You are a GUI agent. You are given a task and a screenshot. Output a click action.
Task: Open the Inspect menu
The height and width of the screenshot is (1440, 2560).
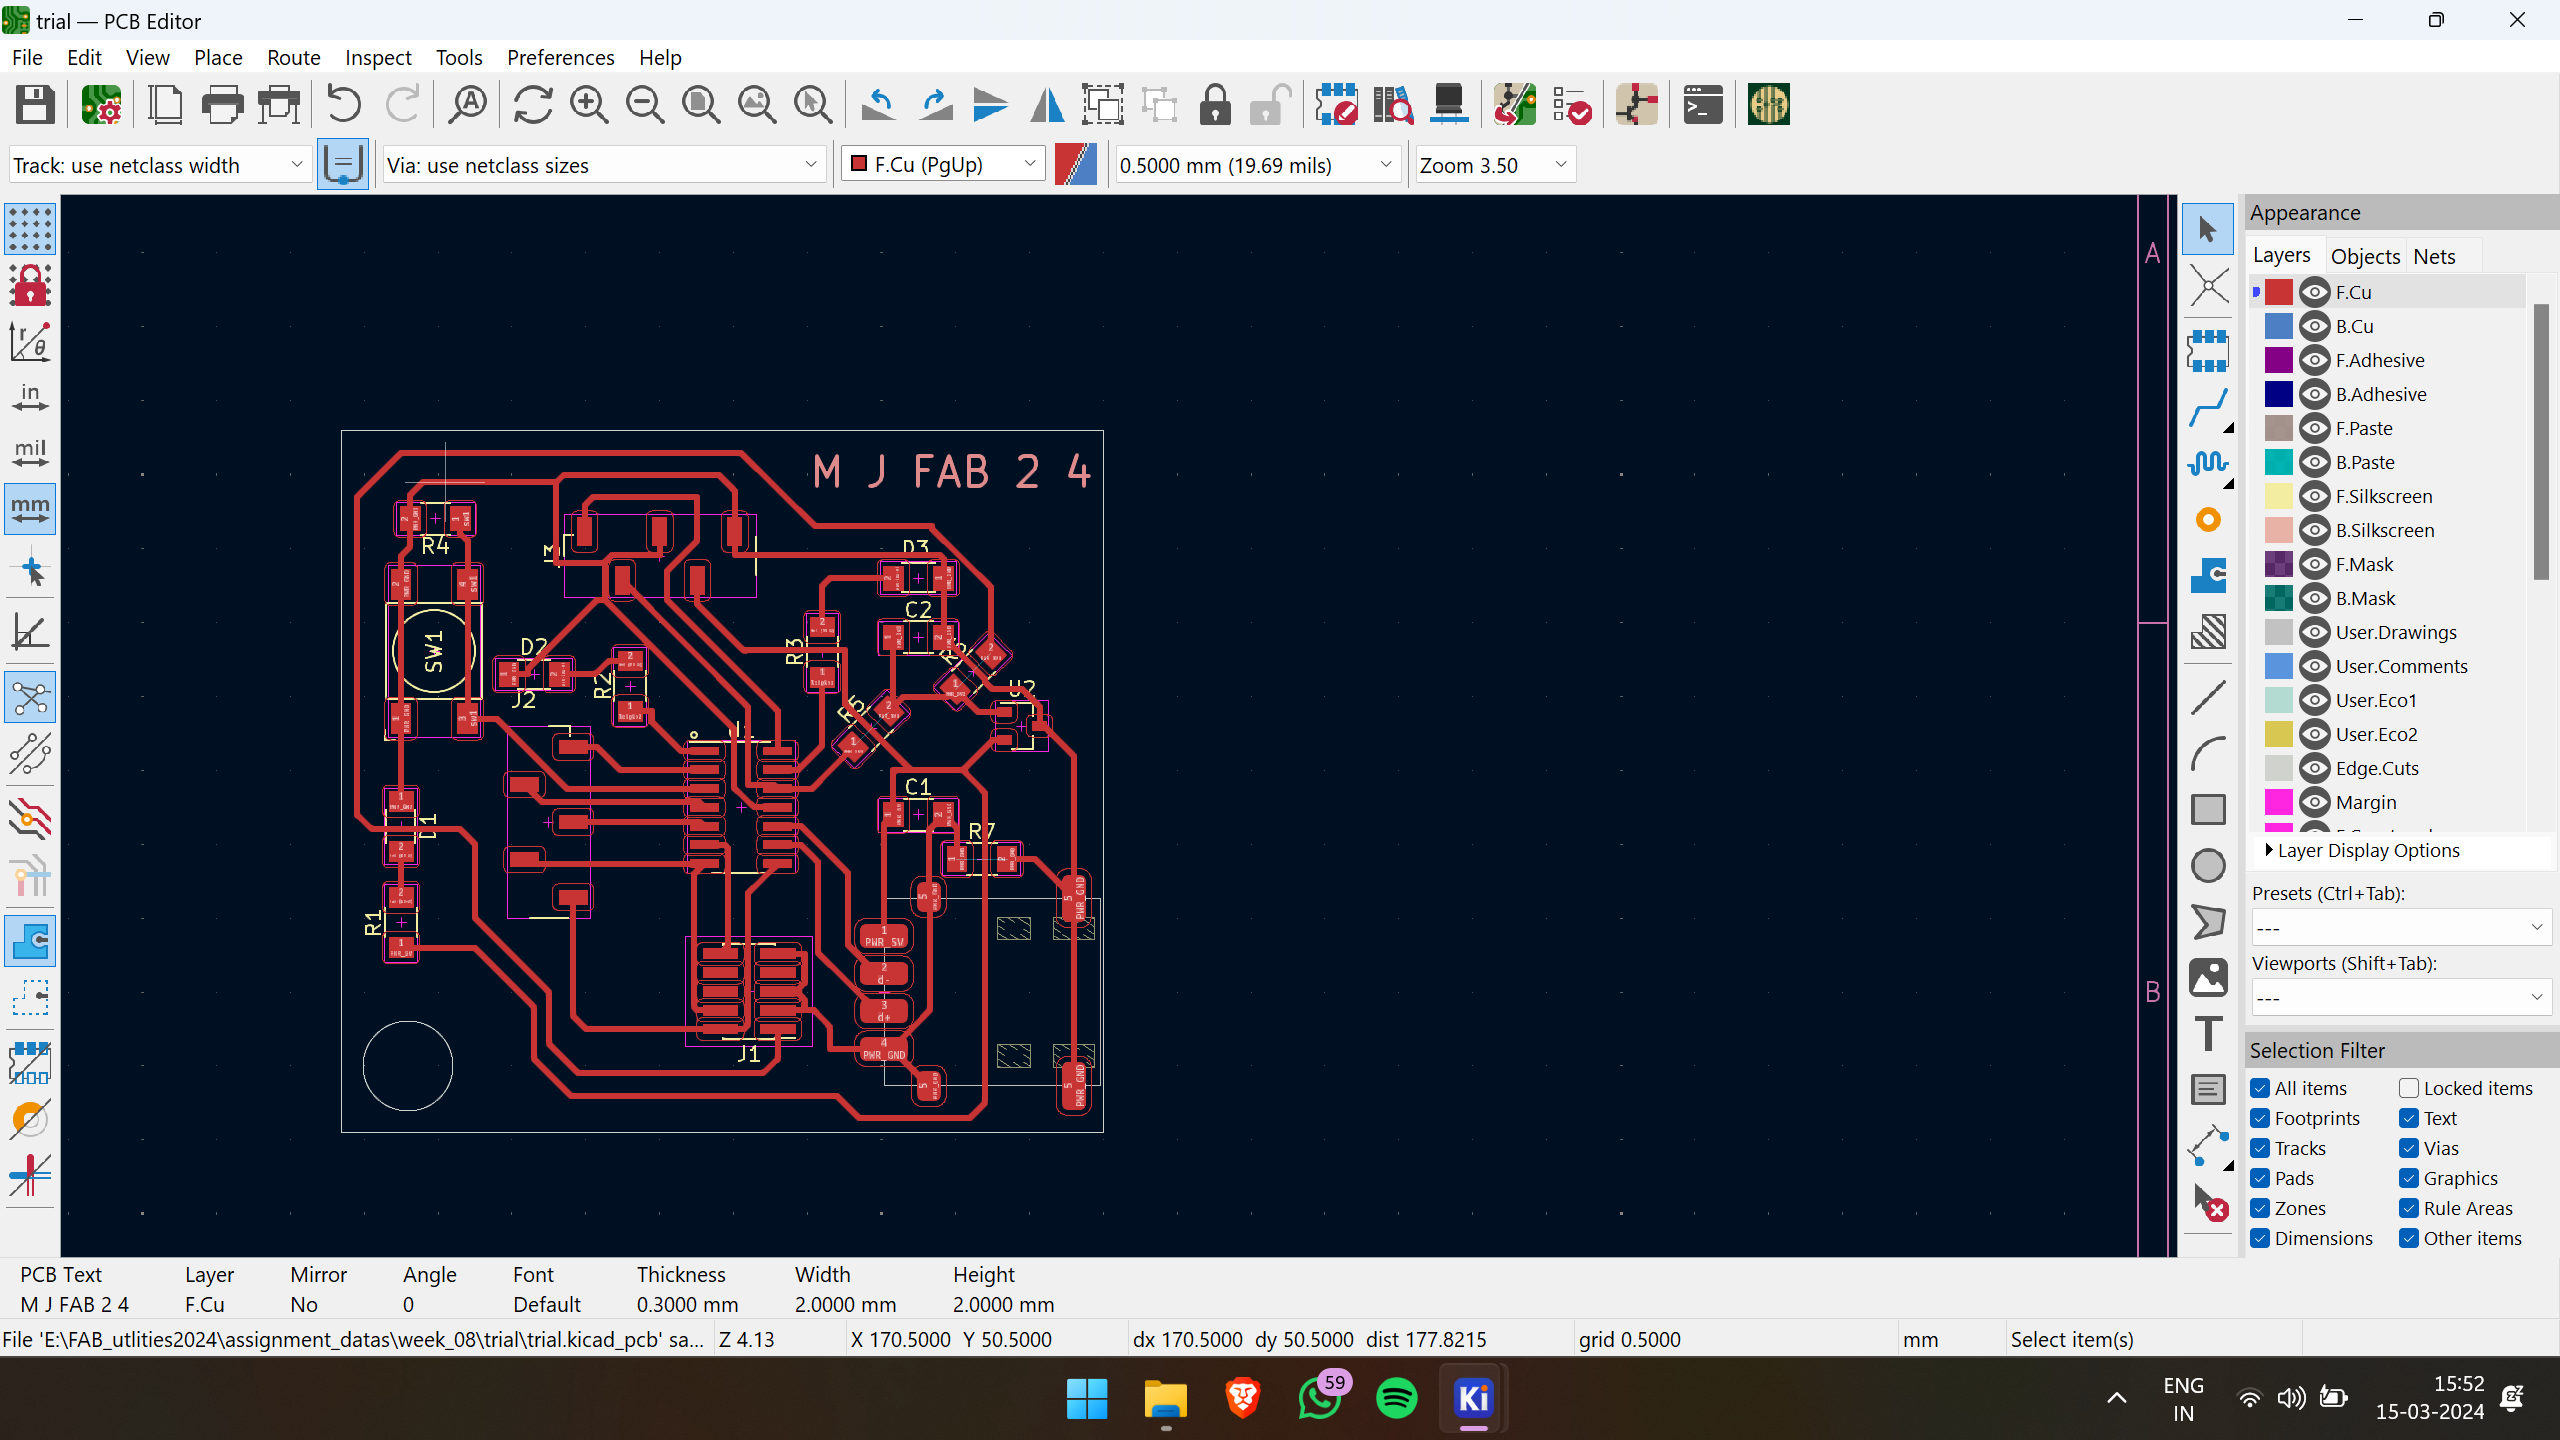click(378, 57)
